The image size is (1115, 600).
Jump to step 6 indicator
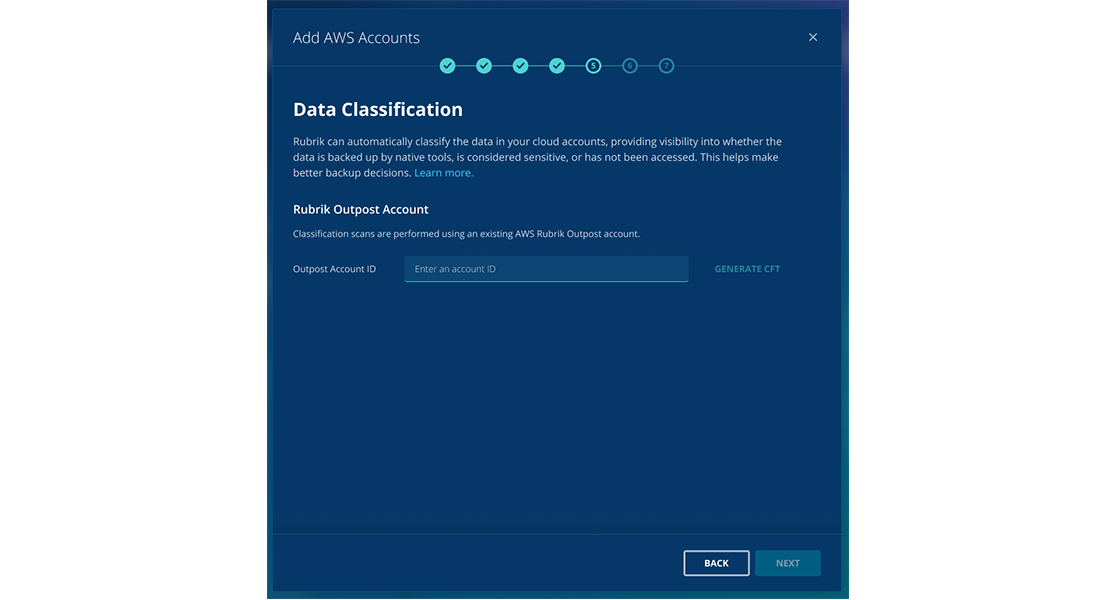point(629,66)
